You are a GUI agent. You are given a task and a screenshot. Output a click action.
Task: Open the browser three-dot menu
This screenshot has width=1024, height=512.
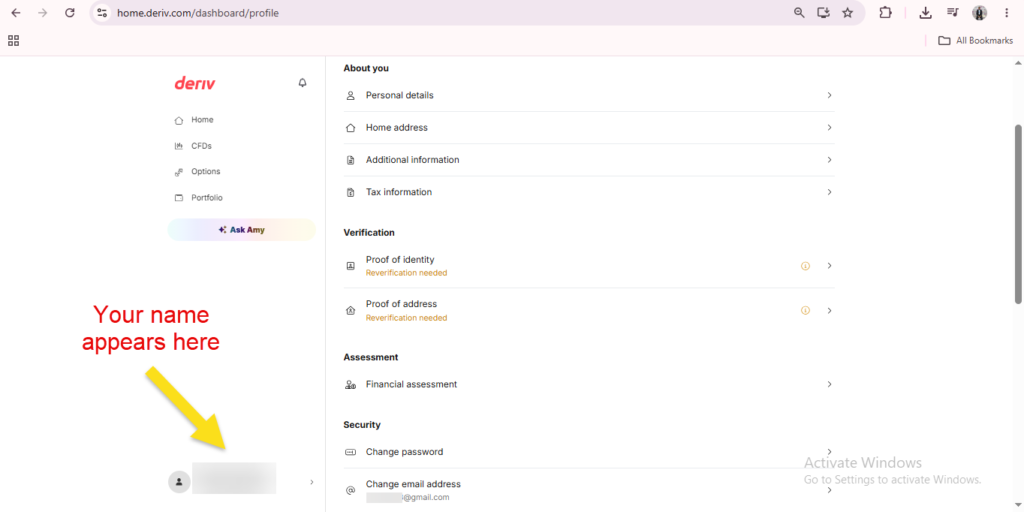click(x=1006, y=12)
